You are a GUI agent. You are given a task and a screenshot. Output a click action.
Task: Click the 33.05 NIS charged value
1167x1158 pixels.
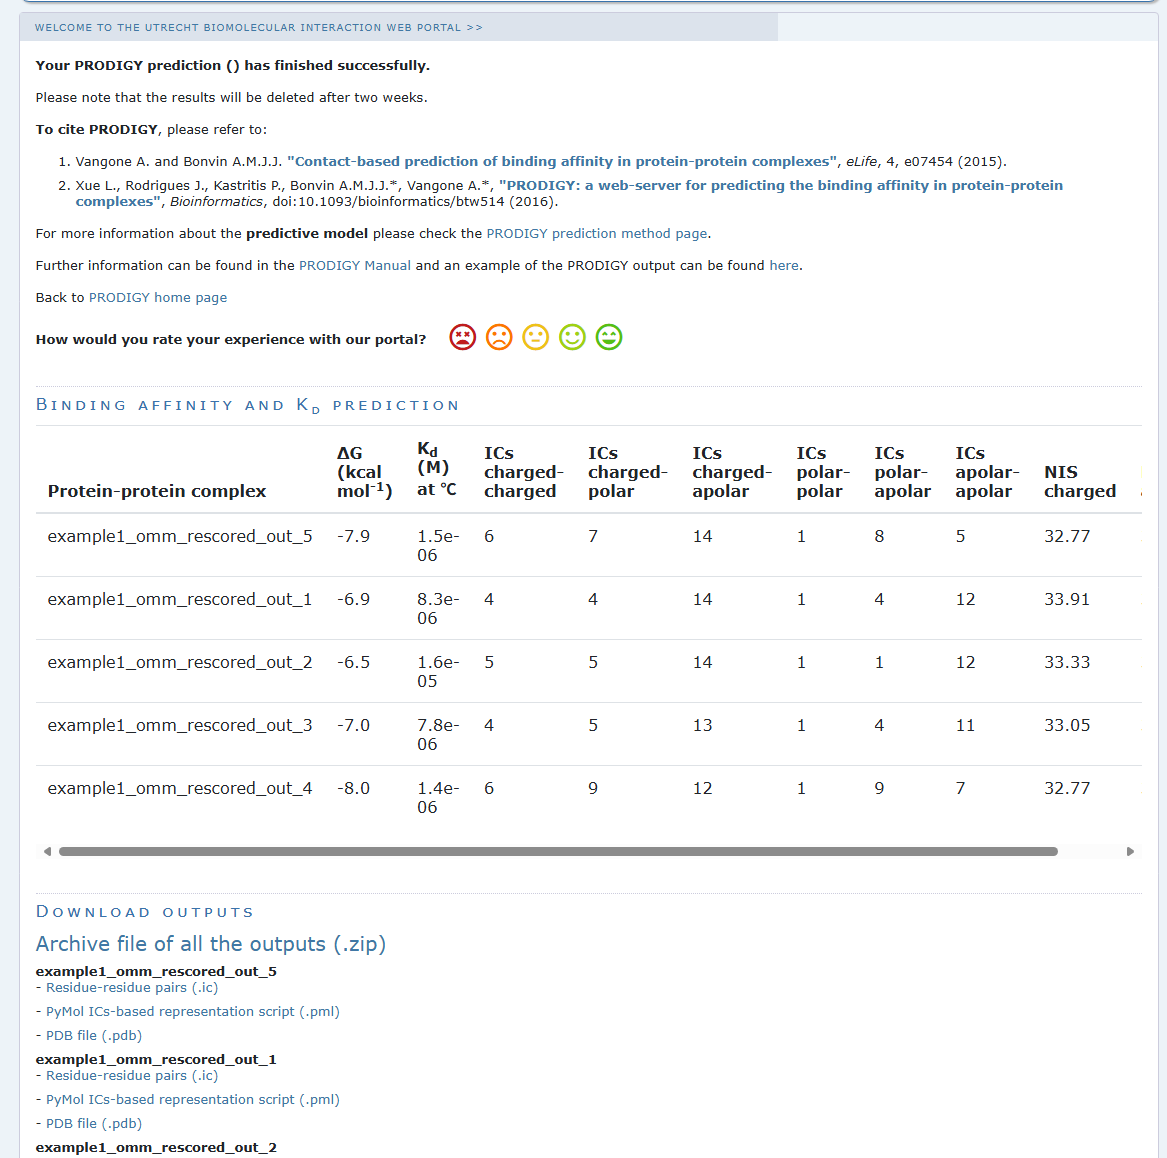pyautogui.click(x=1067, y=726)
